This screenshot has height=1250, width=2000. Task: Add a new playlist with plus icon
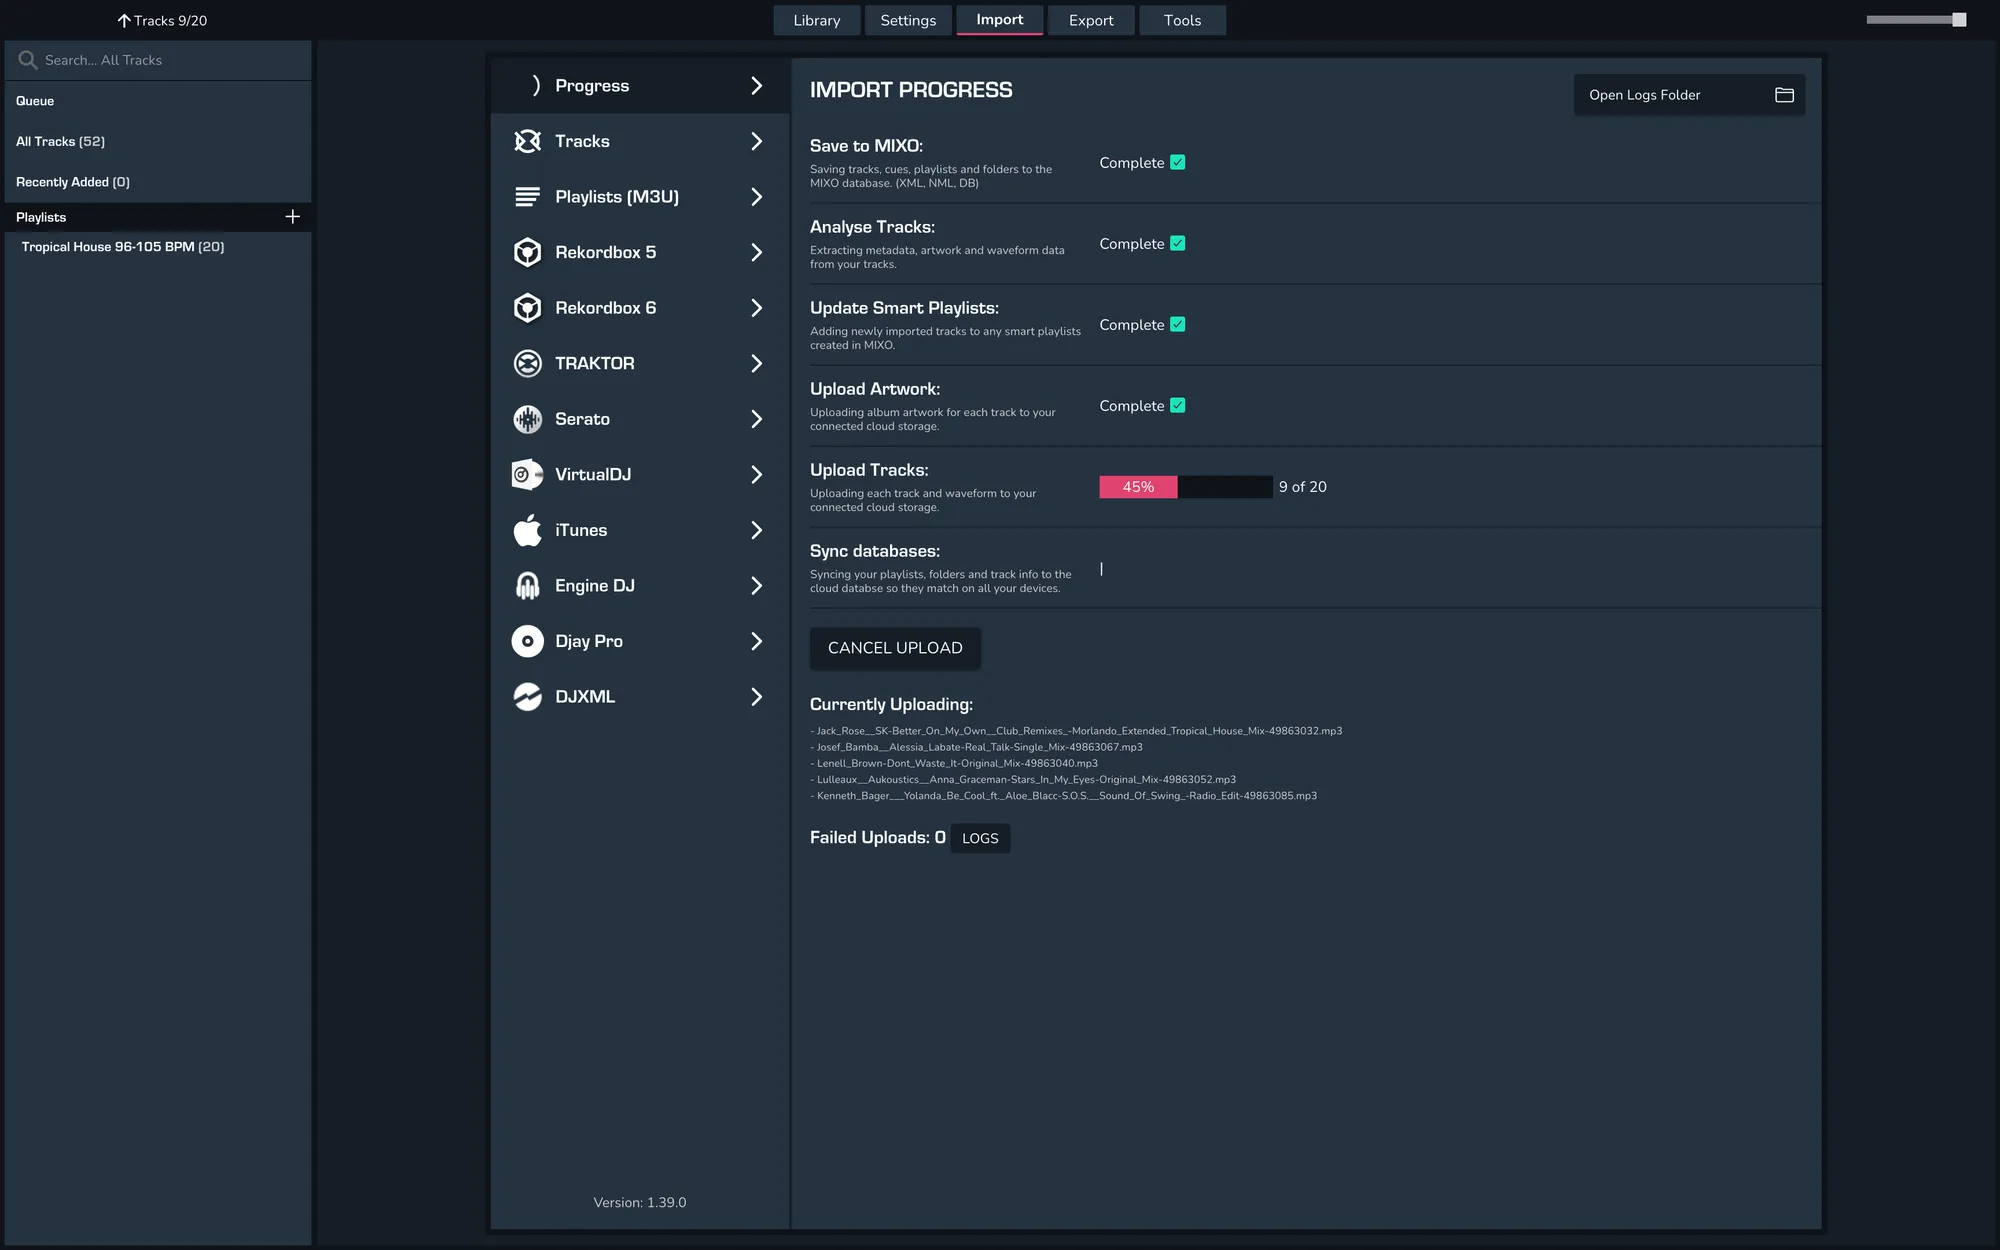292,217
